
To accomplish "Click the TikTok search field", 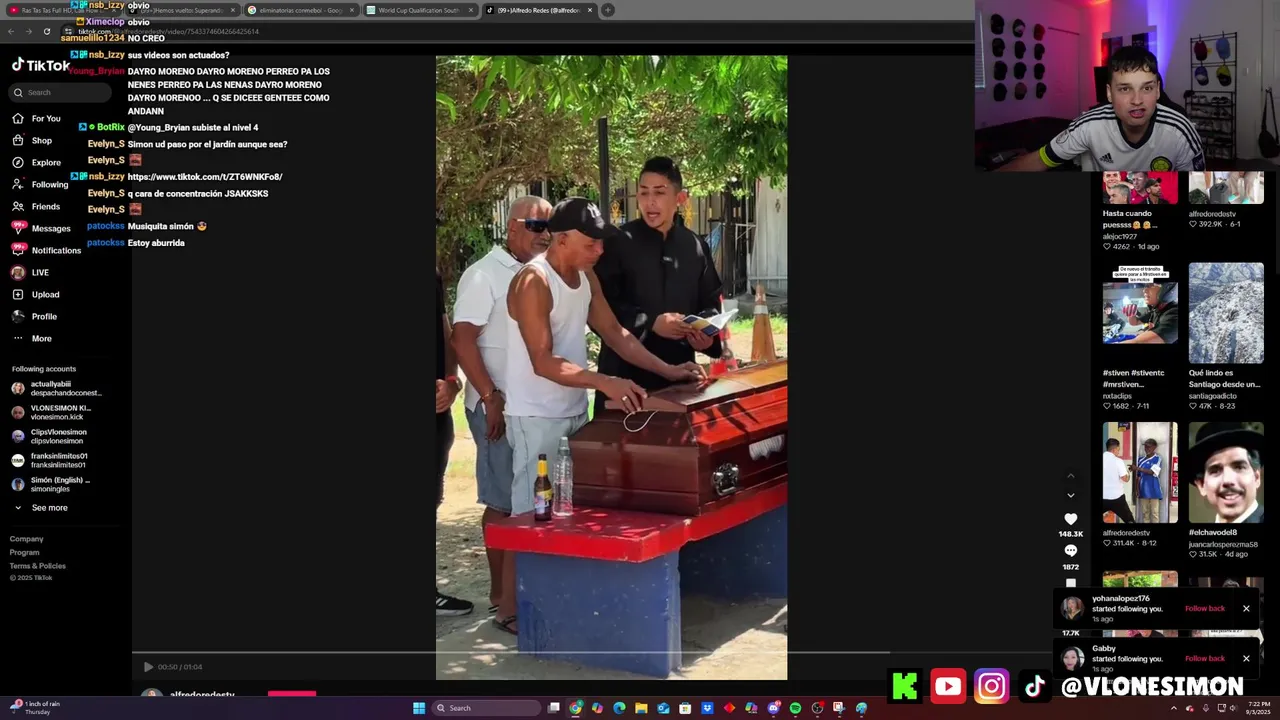I will [60, 92].
